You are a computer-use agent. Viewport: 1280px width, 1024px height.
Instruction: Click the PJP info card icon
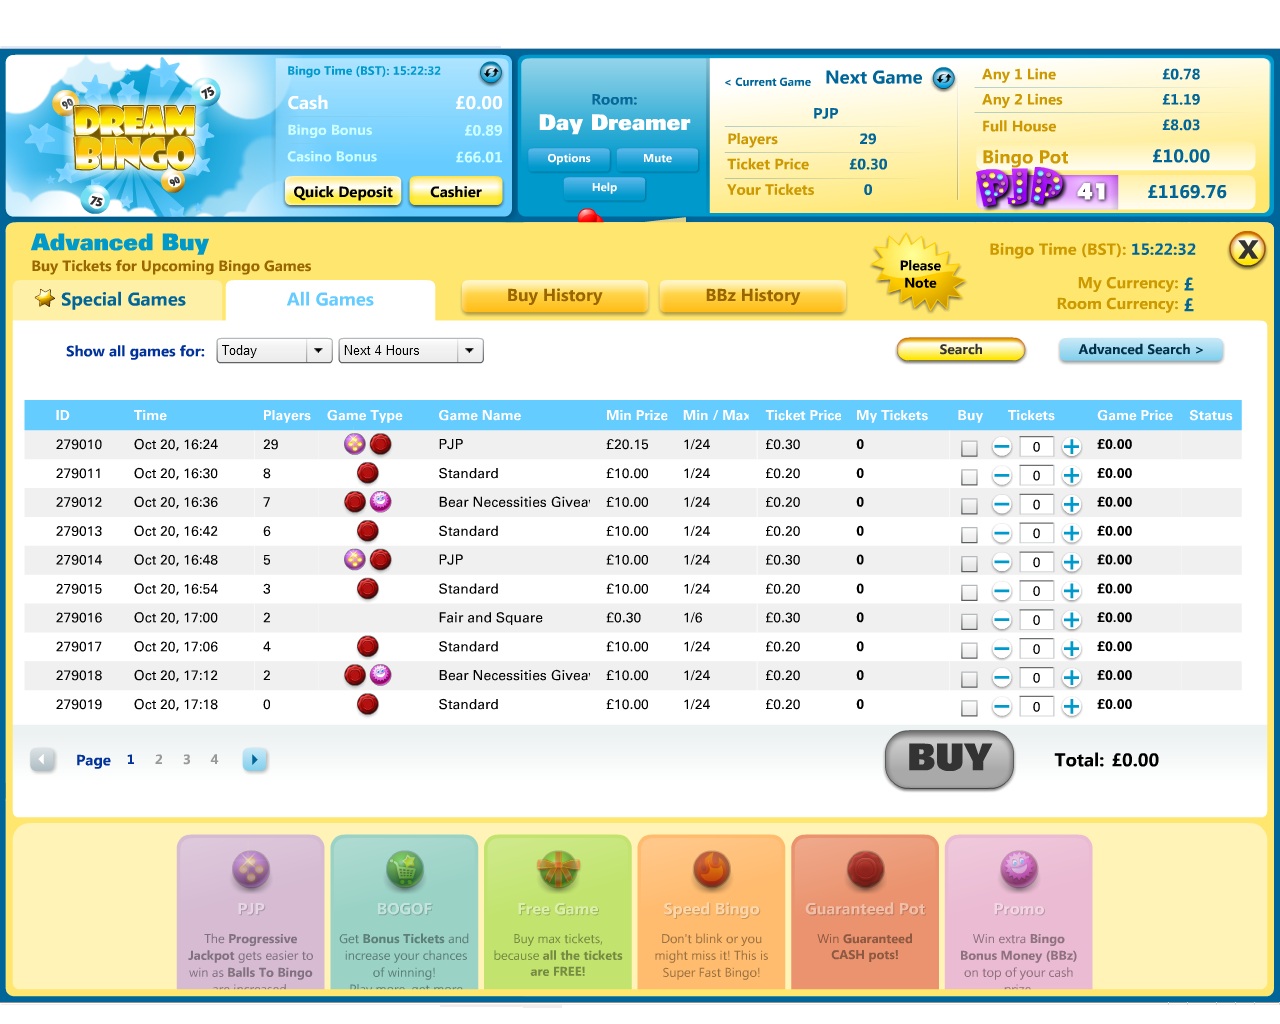[x=251, y=869]
